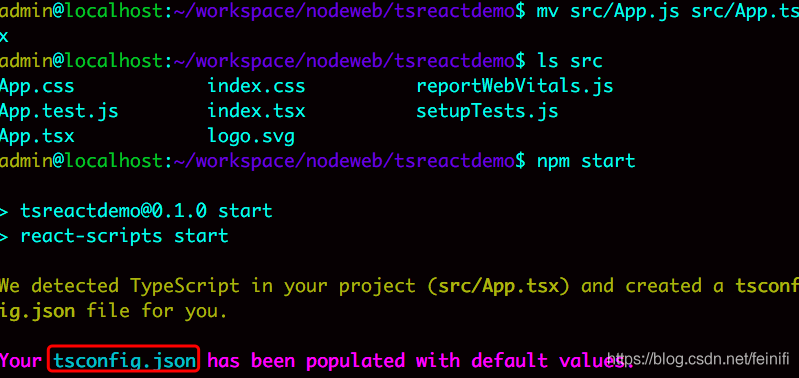The width and height of the screenshot is (799, 378).
Task: Click 'We detected TypeScript' message text
Action: (x=119, y=286)
